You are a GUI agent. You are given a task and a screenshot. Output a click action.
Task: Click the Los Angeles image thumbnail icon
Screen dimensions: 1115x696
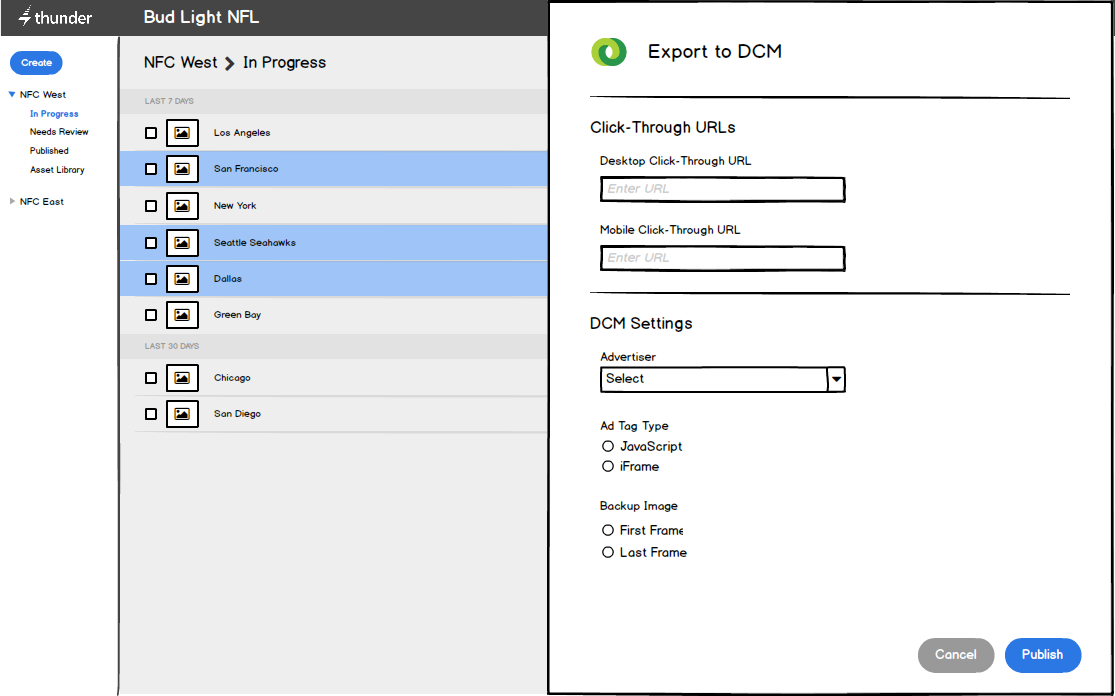[182, 133]
